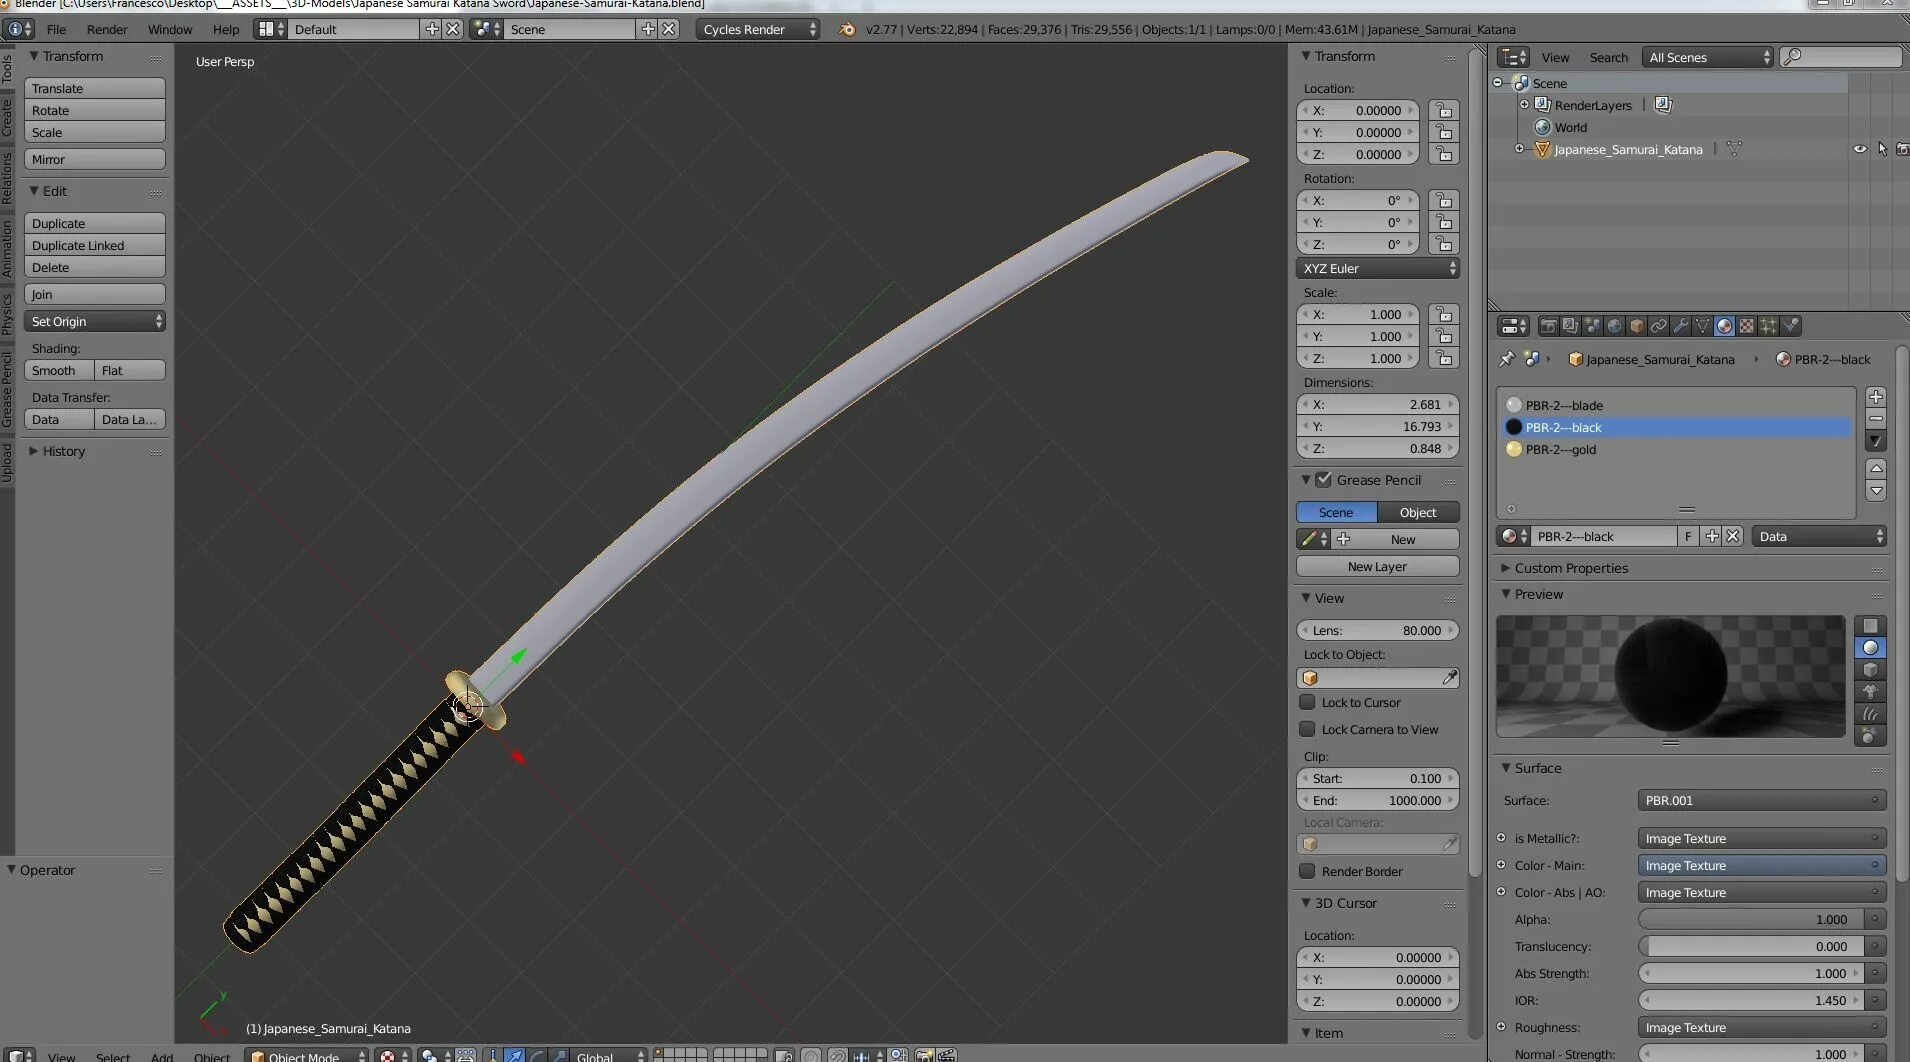1910x1062 pixels.
Task: Open the Help menu
Action: tap(226, 29)
